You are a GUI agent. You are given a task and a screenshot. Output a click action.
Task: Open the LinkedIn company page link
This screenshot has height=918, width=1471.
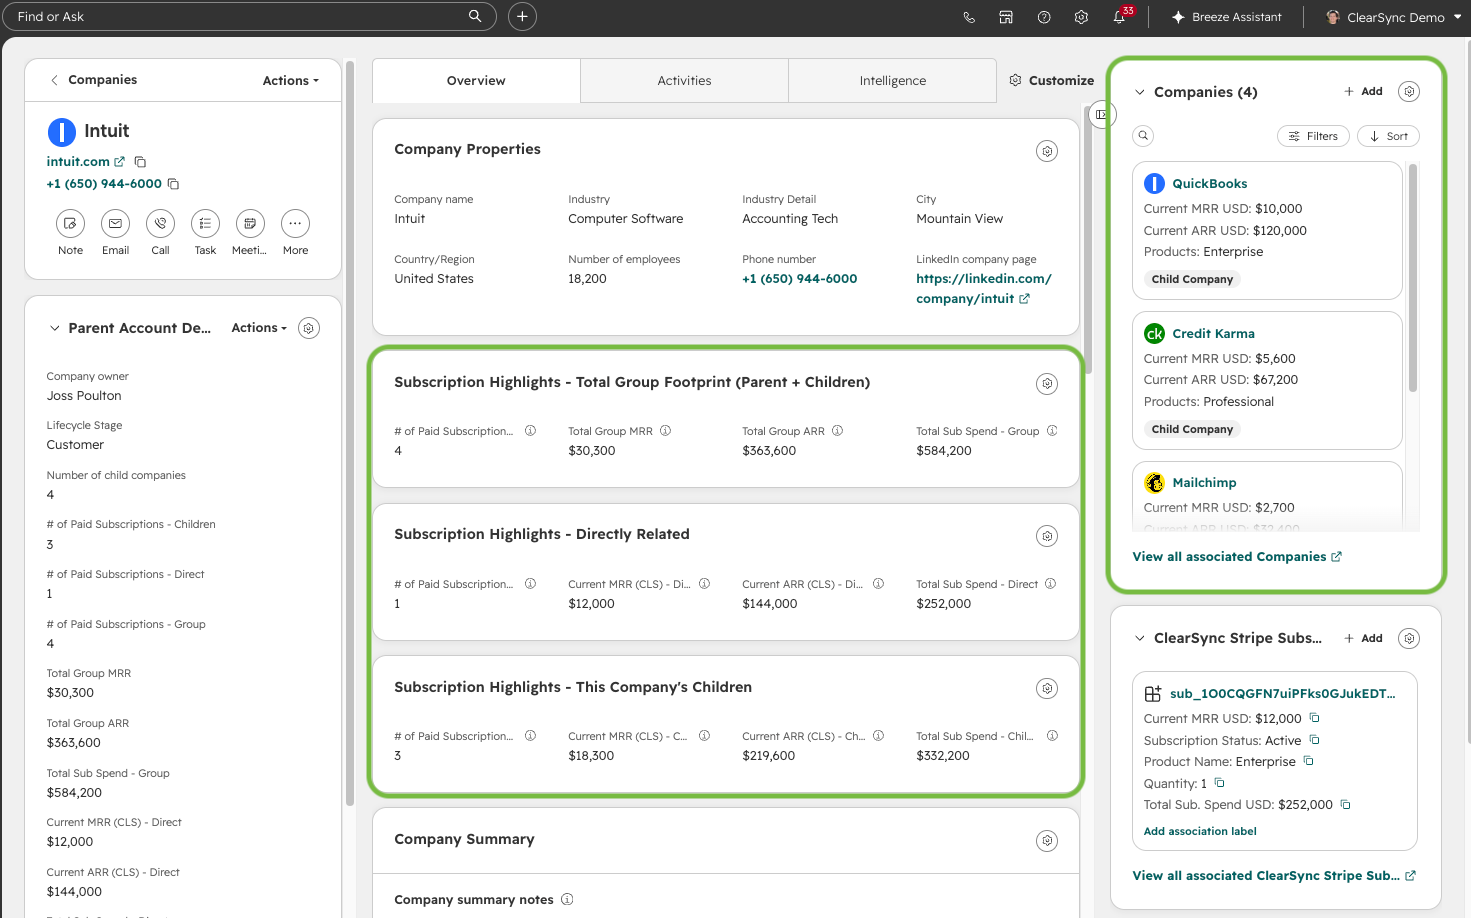click(x=984, y=289)
